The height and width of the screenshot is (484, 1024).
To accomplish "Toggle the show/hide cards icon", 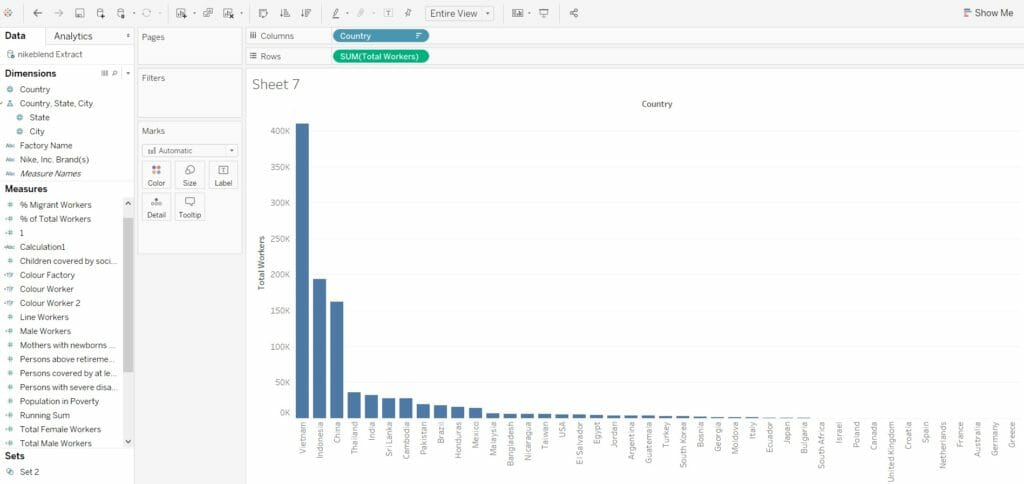I will coord(517,13).
